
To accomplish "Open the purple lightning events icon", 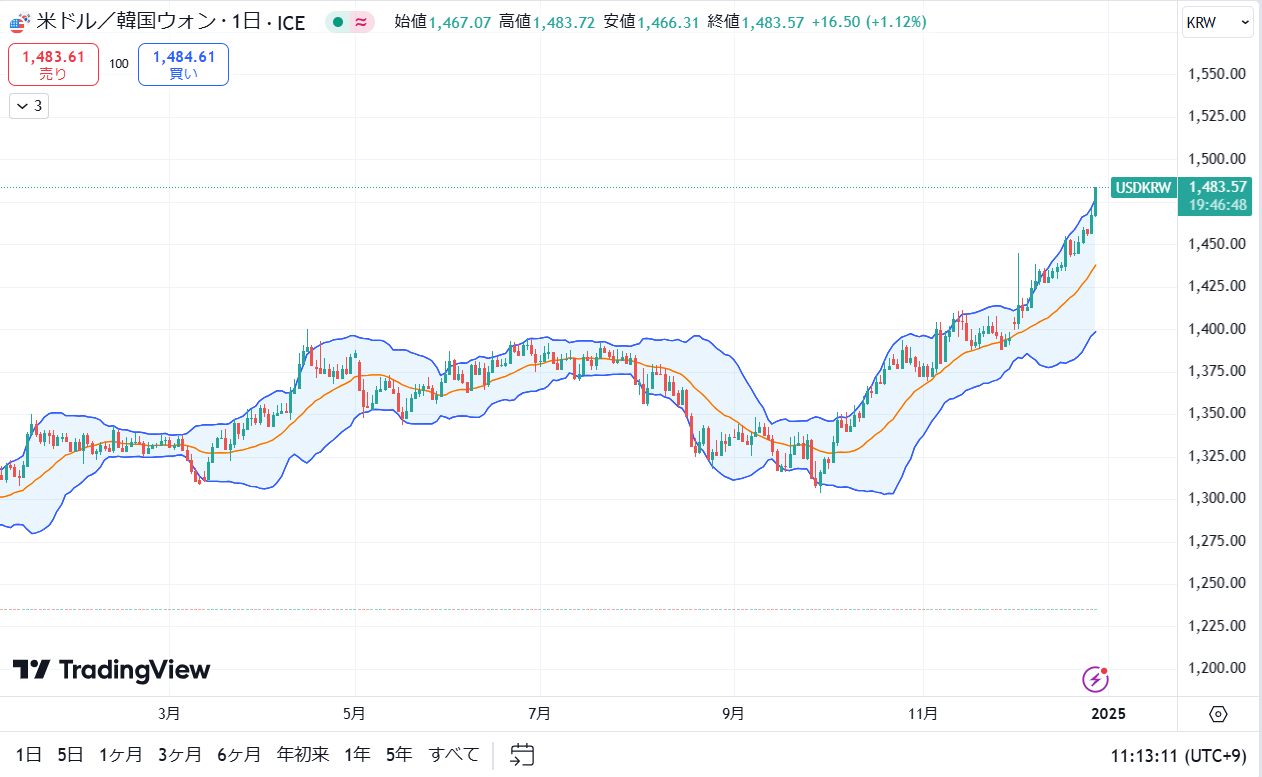I will [x=1096, y=680].
